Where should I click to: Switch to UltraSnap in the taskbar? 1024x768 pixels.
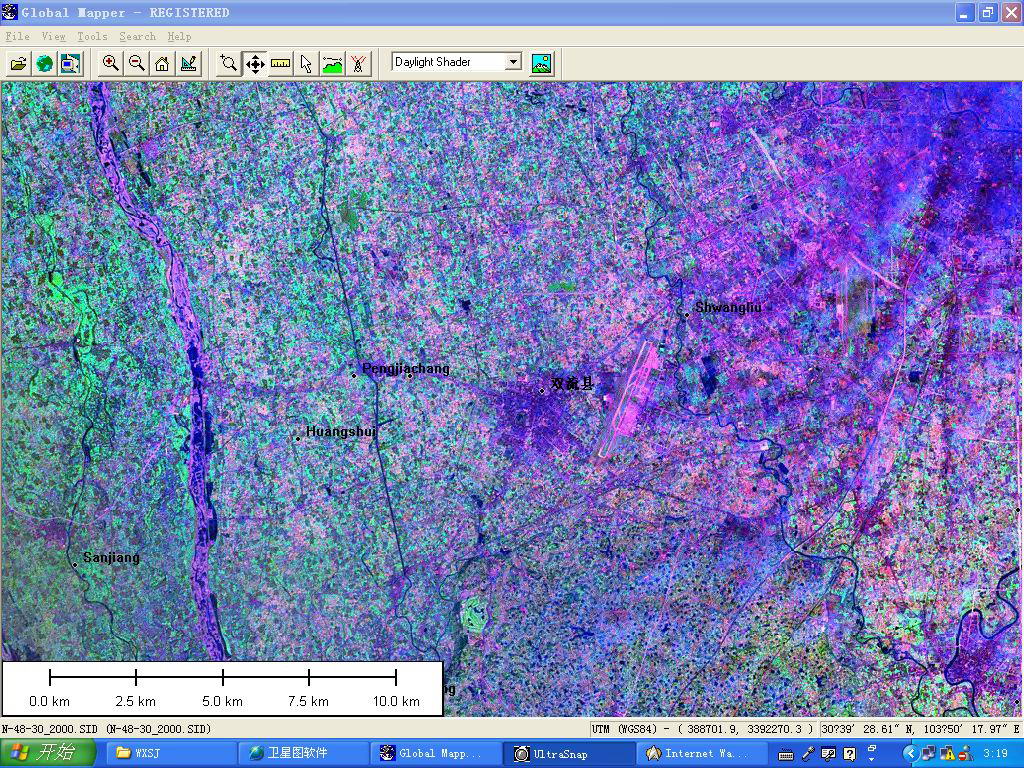[x=569, y=753]
